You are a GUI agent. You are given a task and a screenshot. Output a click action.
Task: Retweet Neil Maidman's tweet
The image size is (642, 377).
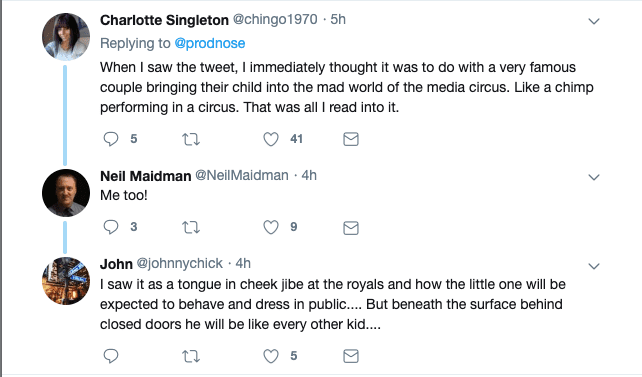[x=191, y=227]
